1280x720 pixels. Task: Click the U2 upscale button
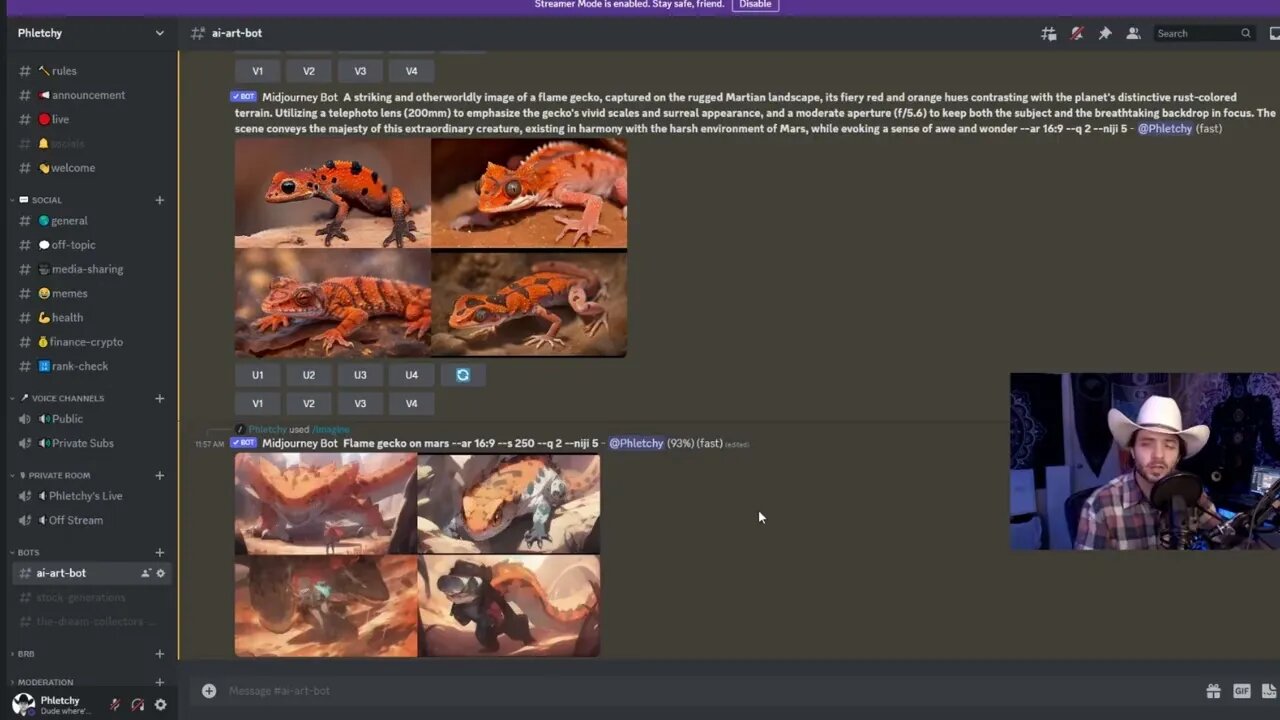[309, 375]
